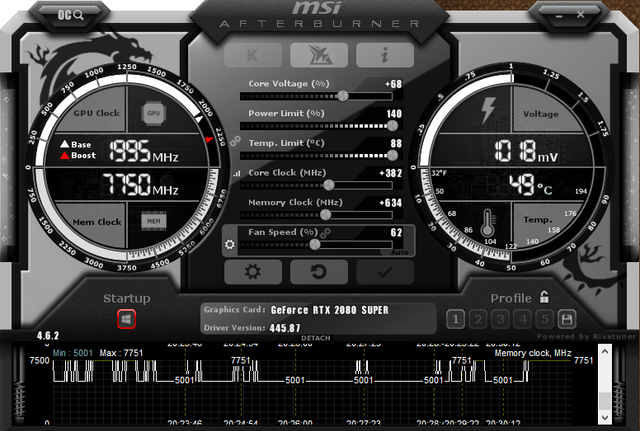Click the DETACH monitor button
Viewport: 640px width, 431px height.
point(316,338)
